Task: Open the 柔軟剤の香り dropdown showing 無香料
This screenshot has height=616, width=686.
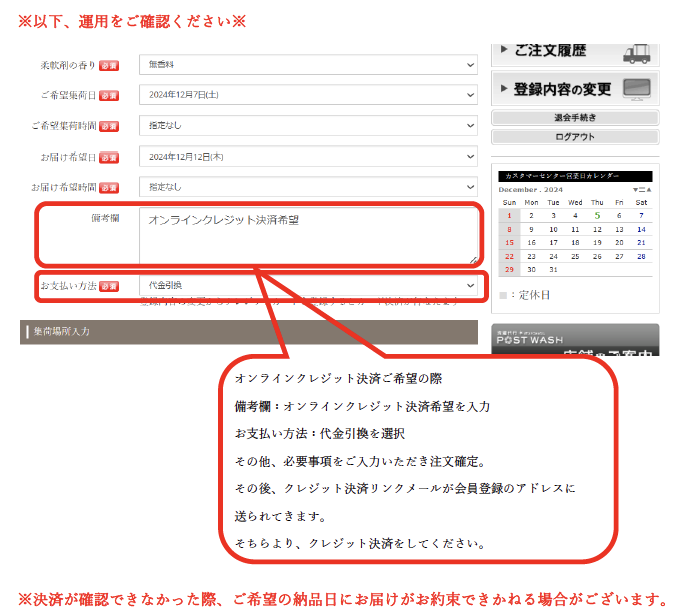Action: click(308, 65)
